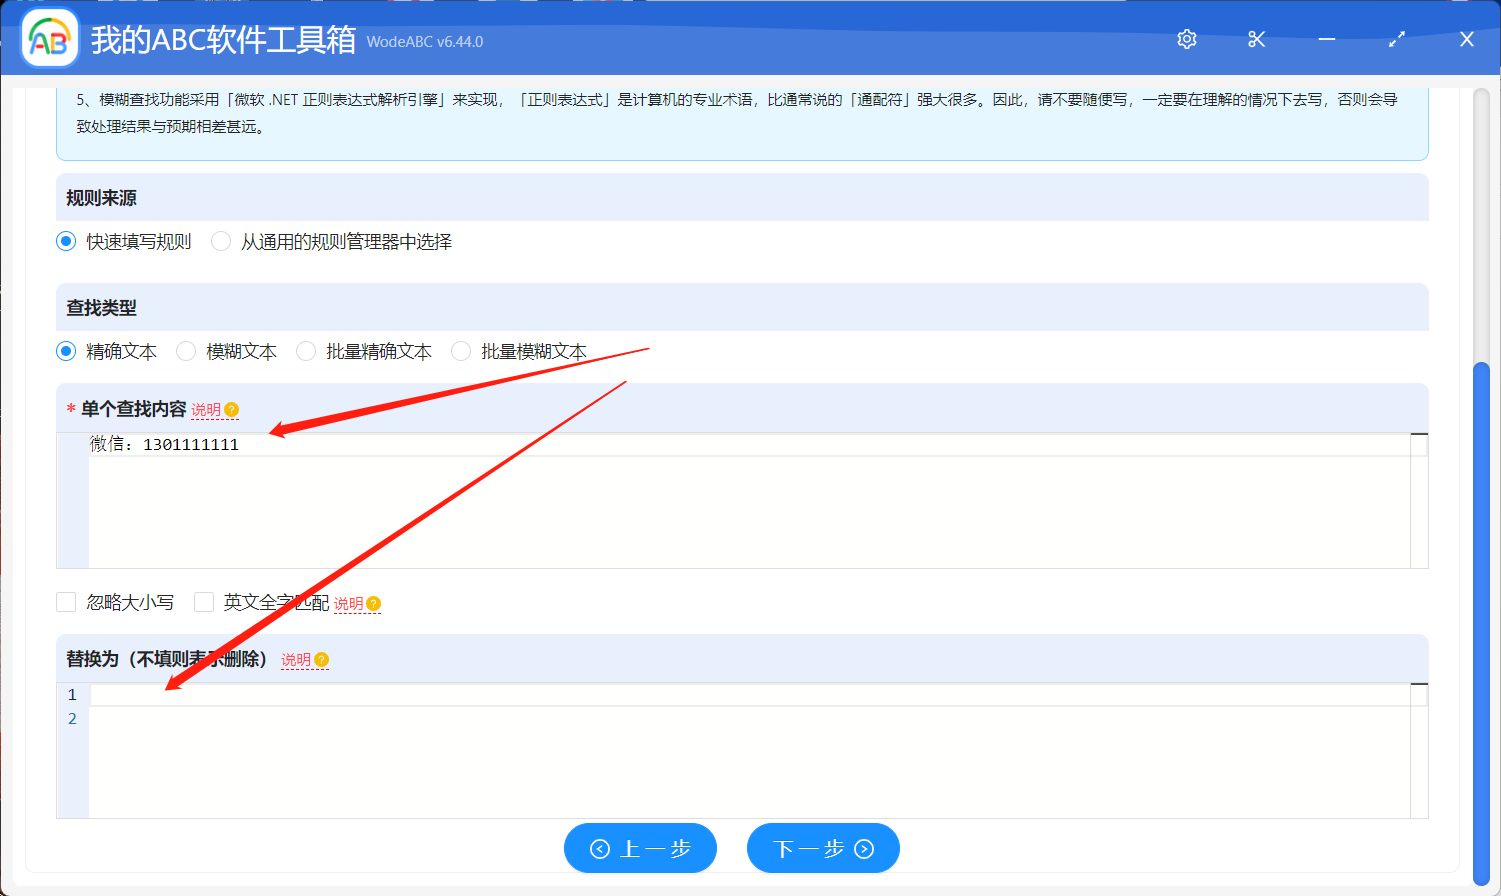The image size is (1501, 896).
Task: Click help icon beside 替换为 说明
Action: coord(321,660)
